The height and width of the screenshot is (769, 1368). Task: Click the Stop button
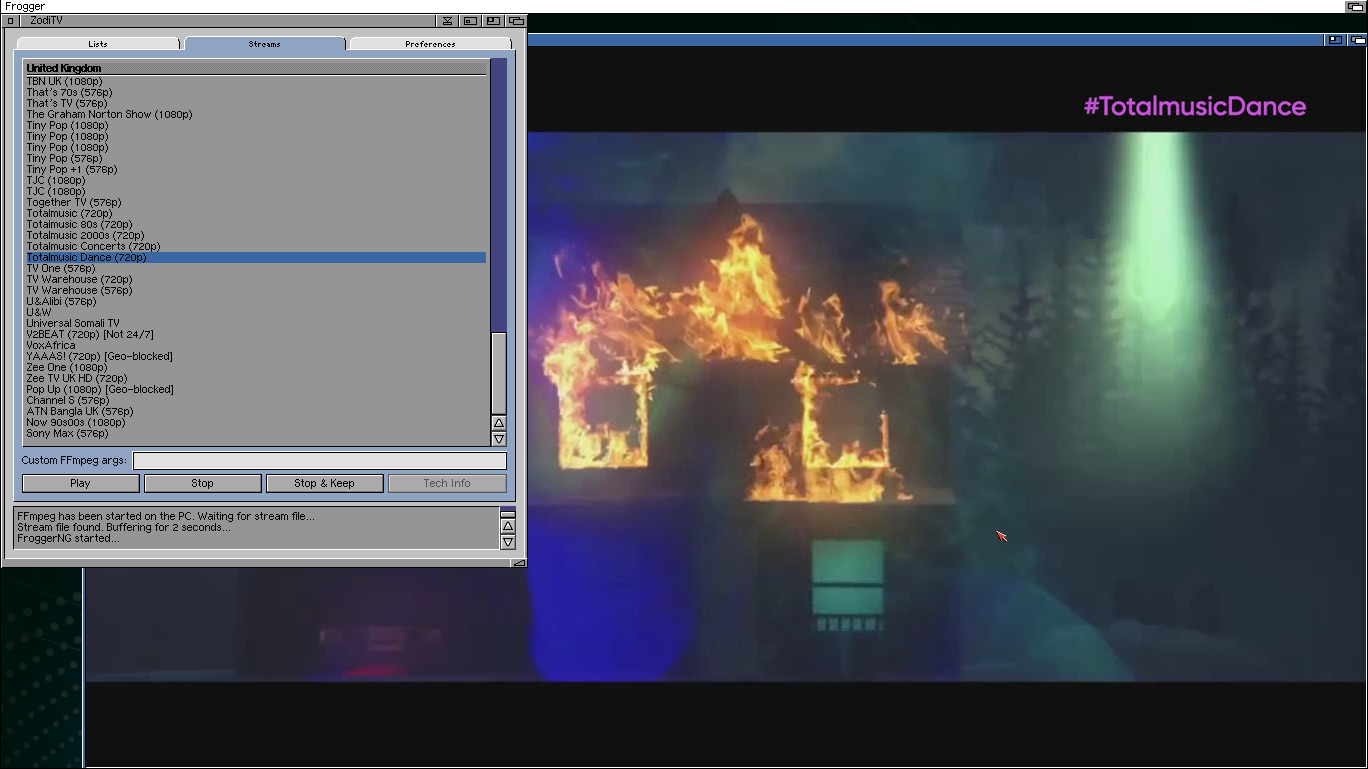point(202,483)
